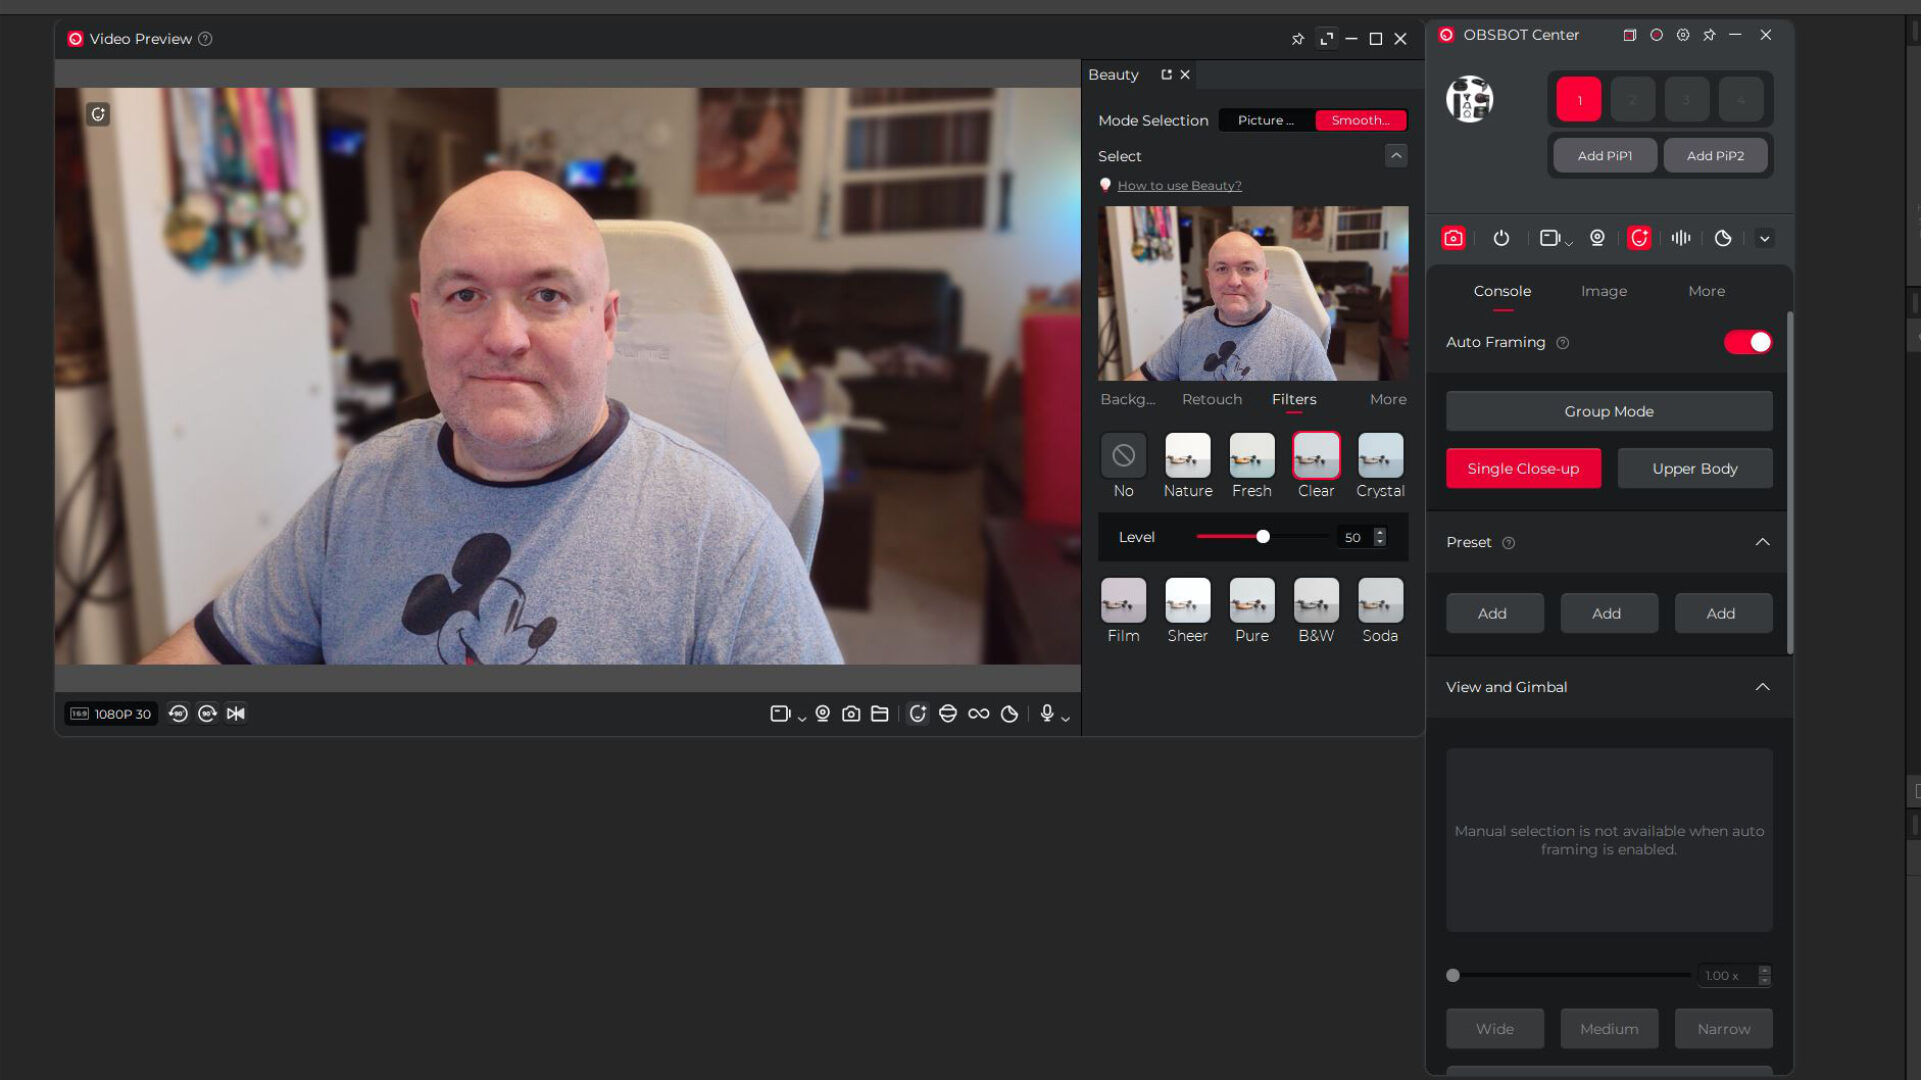This screenshot has height=1080, width=1921.
Task: Click Add PiP1 button
Action: point(1605,156)
